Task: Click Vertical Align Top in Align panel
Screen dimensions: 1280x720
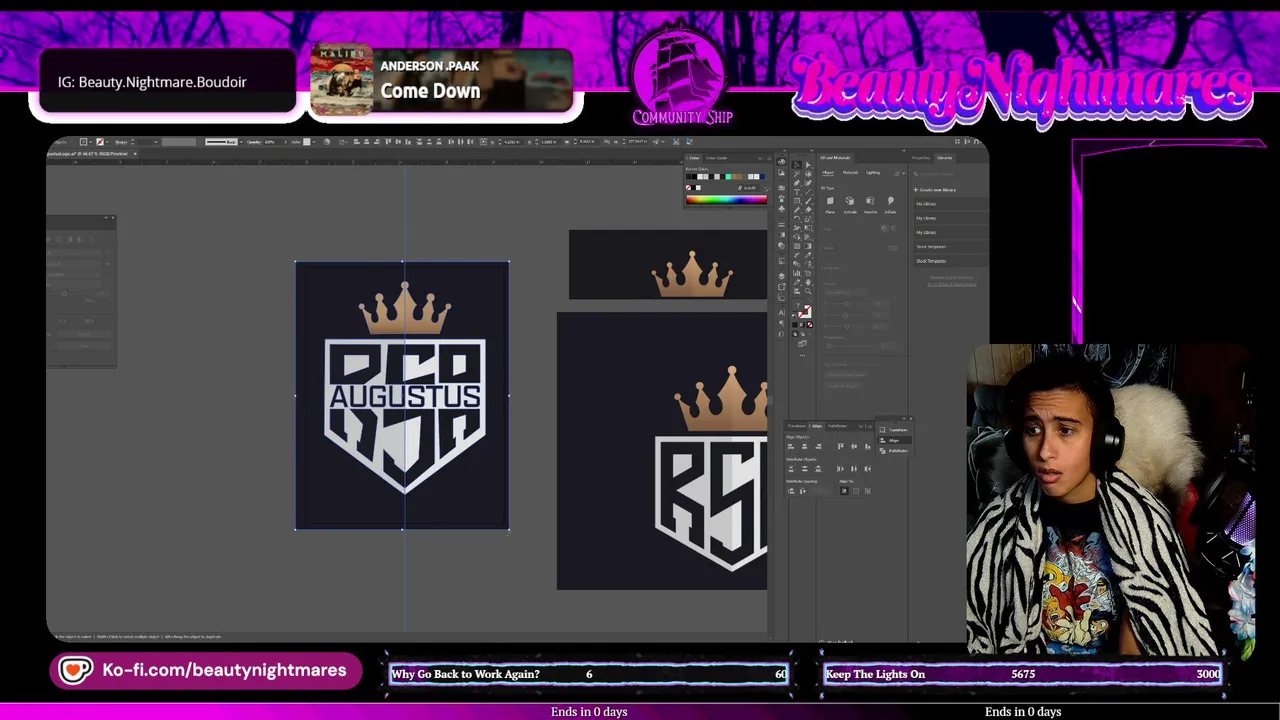Action: (x=840, y=447)
